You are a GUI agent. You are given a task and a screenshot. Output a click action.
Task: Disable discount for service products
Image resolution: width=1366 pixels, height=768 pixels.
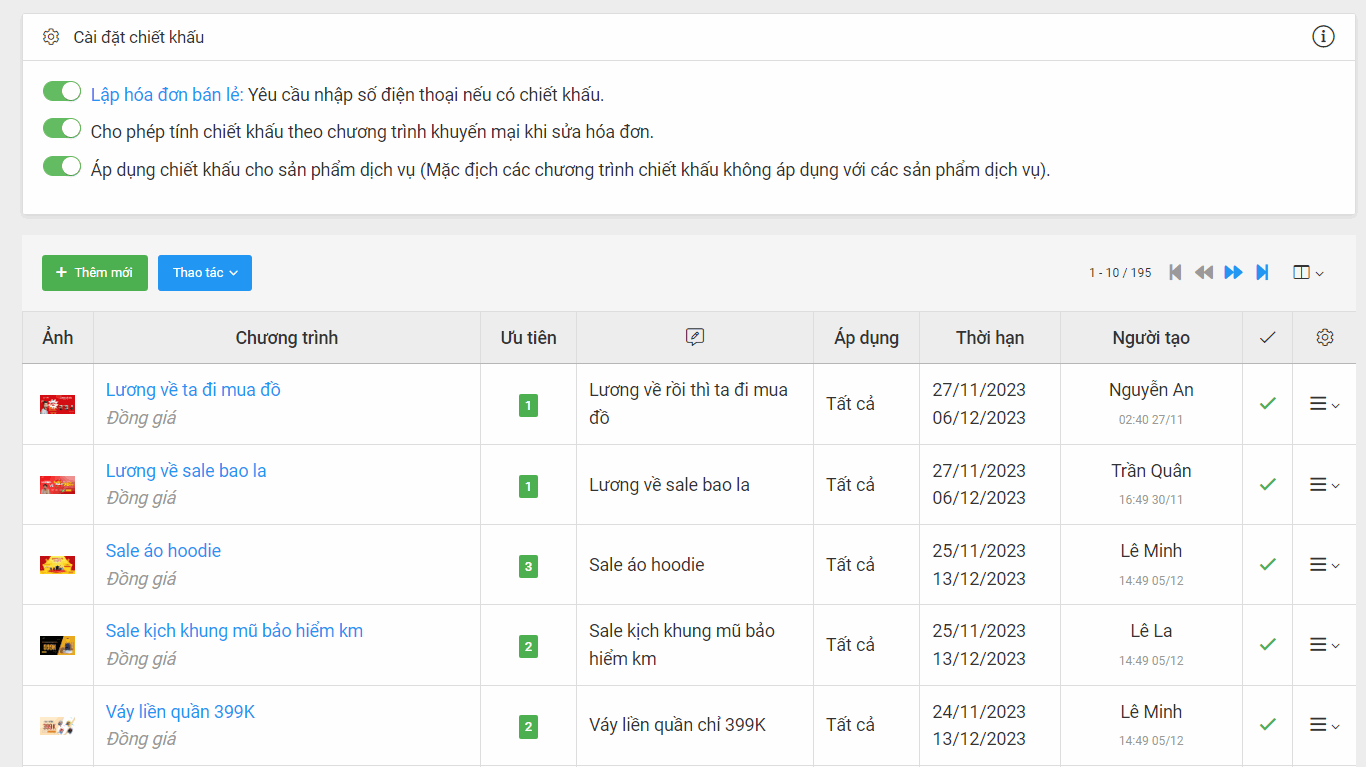(62, 166)
